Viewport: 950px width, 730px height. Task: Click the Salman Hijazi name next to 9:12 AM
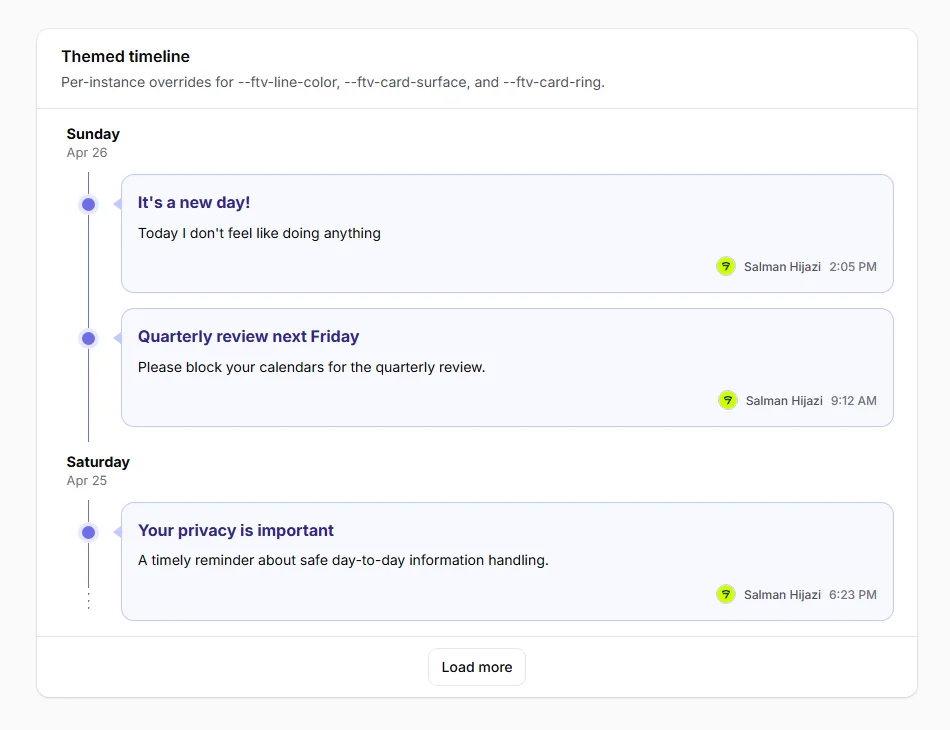(784, 400)
